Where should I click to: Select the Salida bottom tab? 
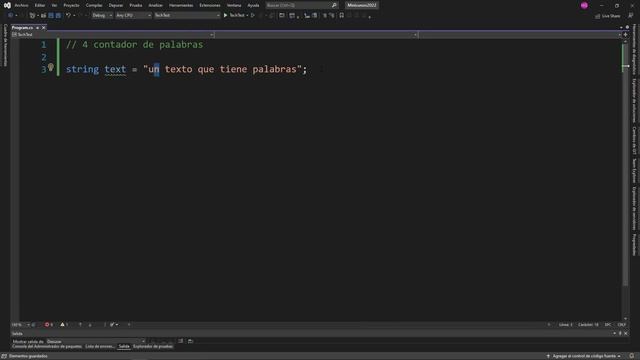[124, 347]
